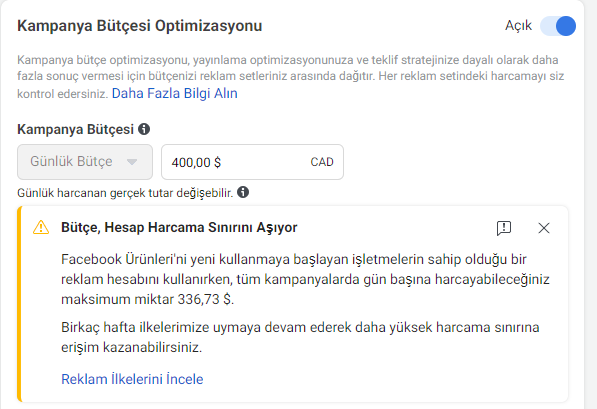Screen dimensions: 597x409
Task: Click the Kampanya Bütçesi field label
Action: 75,129
